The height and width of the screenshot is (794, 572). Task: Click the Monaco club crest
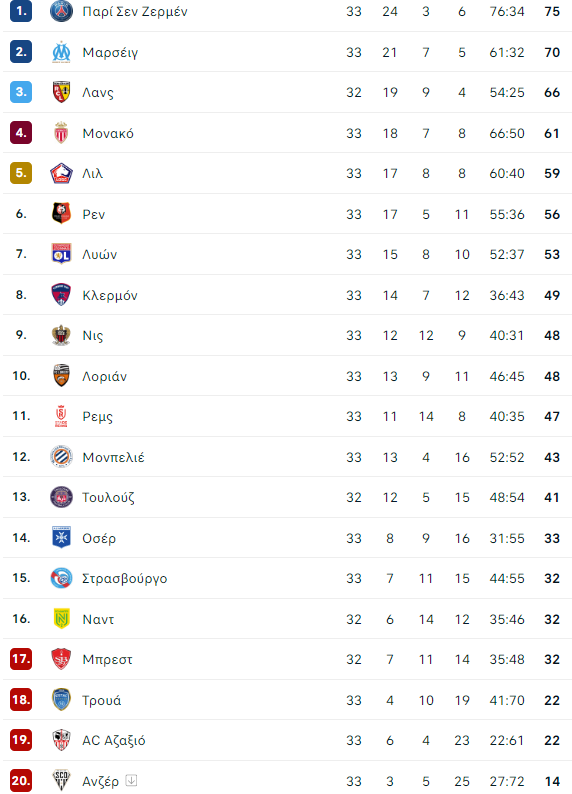click(61, 133)
